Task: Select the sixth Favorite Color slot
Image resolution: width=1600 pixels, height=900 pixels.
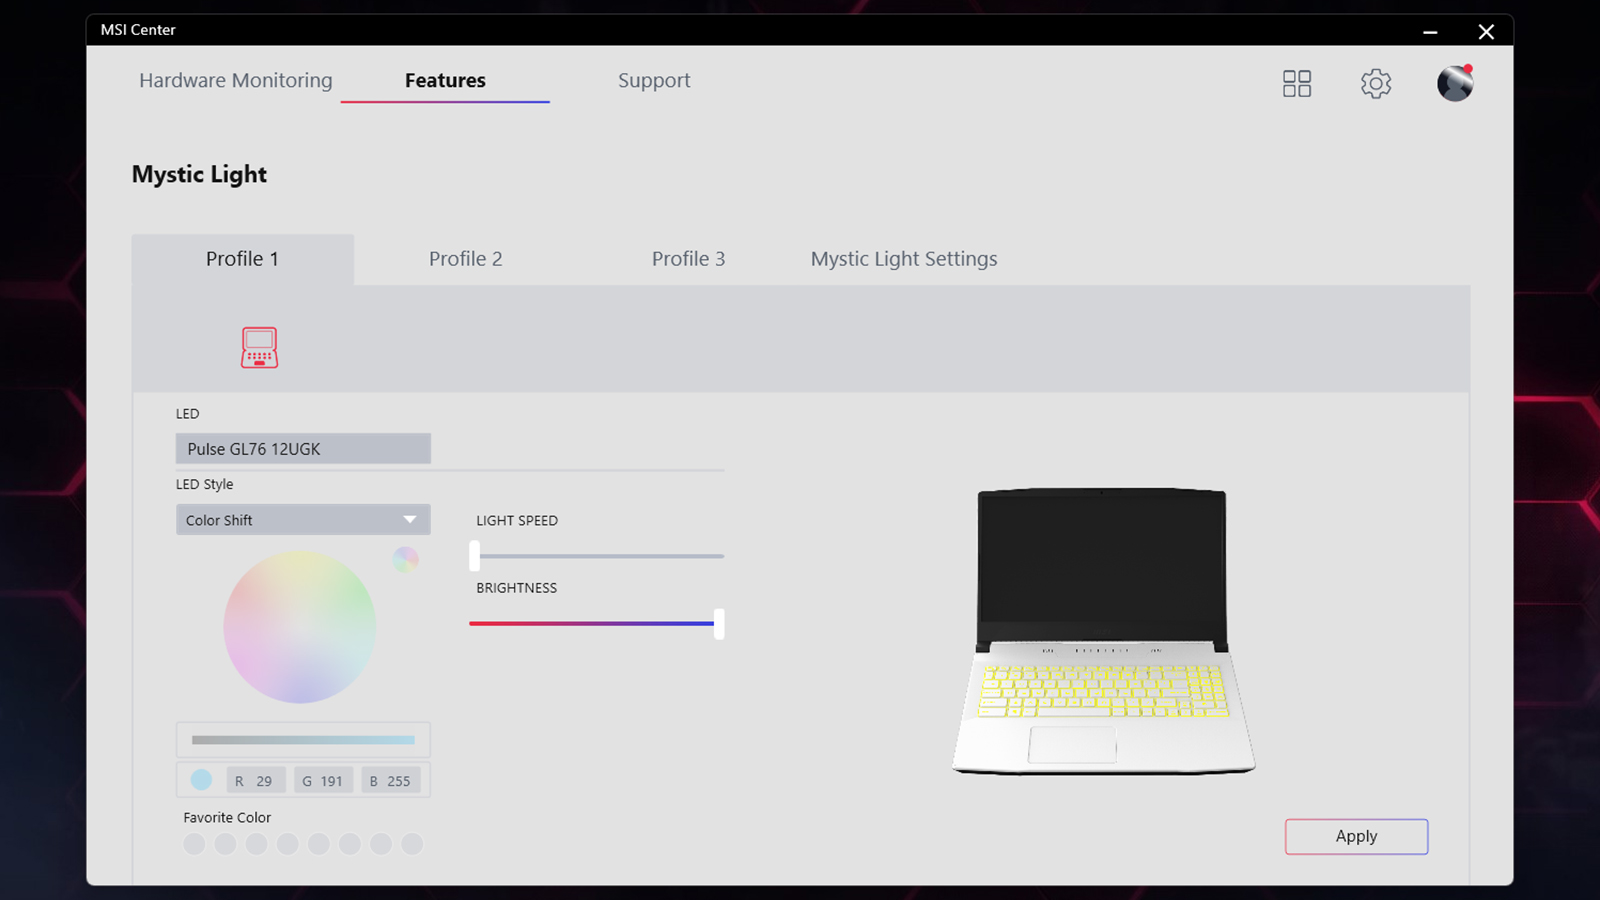Action: 350,844
